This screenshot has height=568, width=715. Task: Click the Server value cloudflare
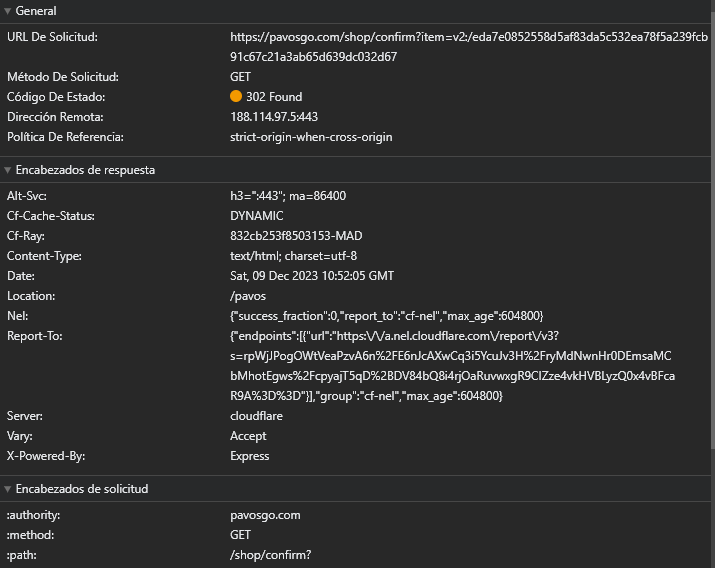258,416
